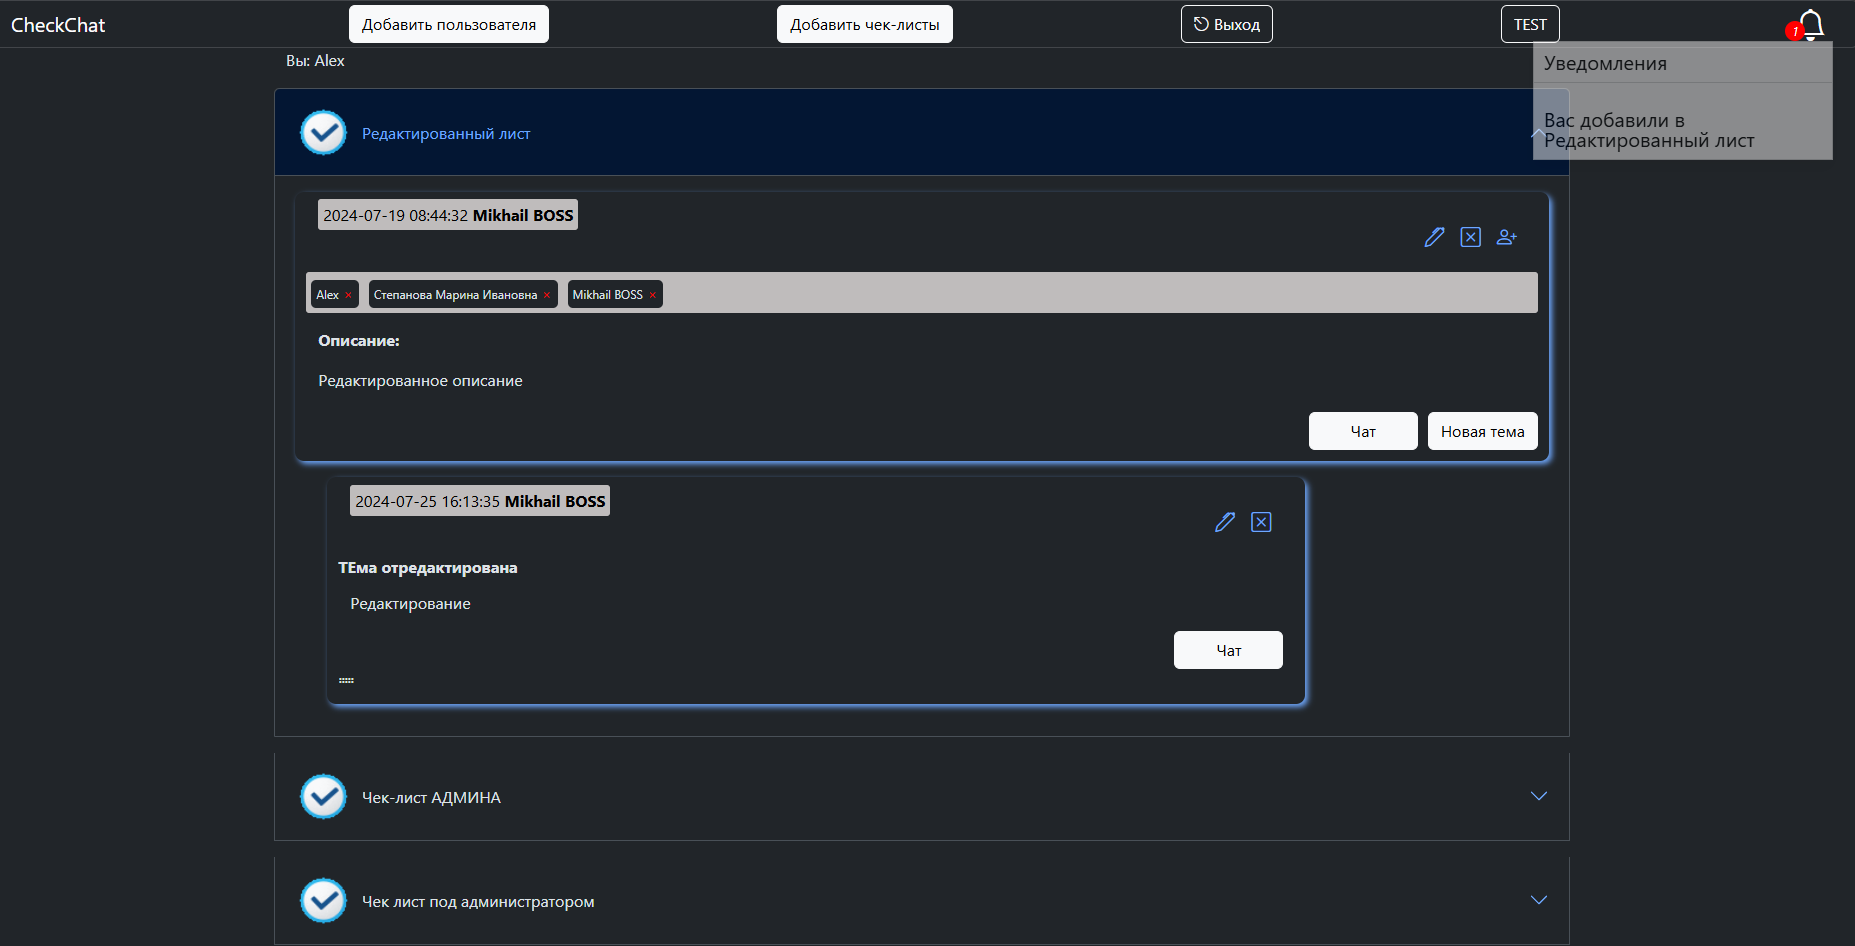Click the Mikhail BOSS participant tag
The width and height of the screenshot is (1855, 946).
pyautogui.click(x=615, y=295)
